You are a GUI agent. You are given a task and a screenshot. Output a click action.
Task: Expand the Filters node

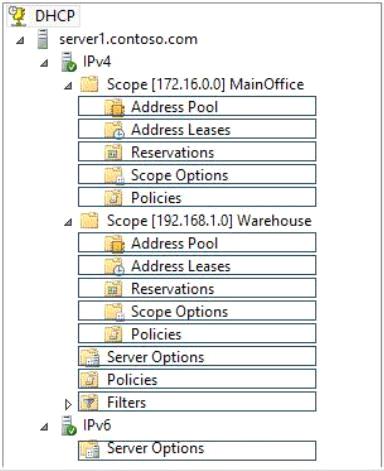[68, 404]
